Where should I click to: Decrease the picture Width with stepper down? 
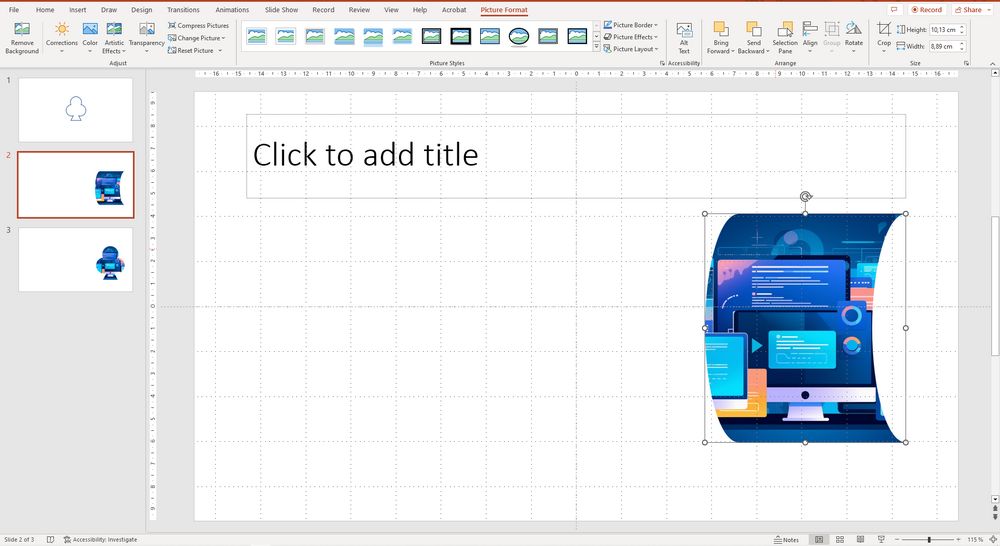pyautogui.click(x=962, y=48)
